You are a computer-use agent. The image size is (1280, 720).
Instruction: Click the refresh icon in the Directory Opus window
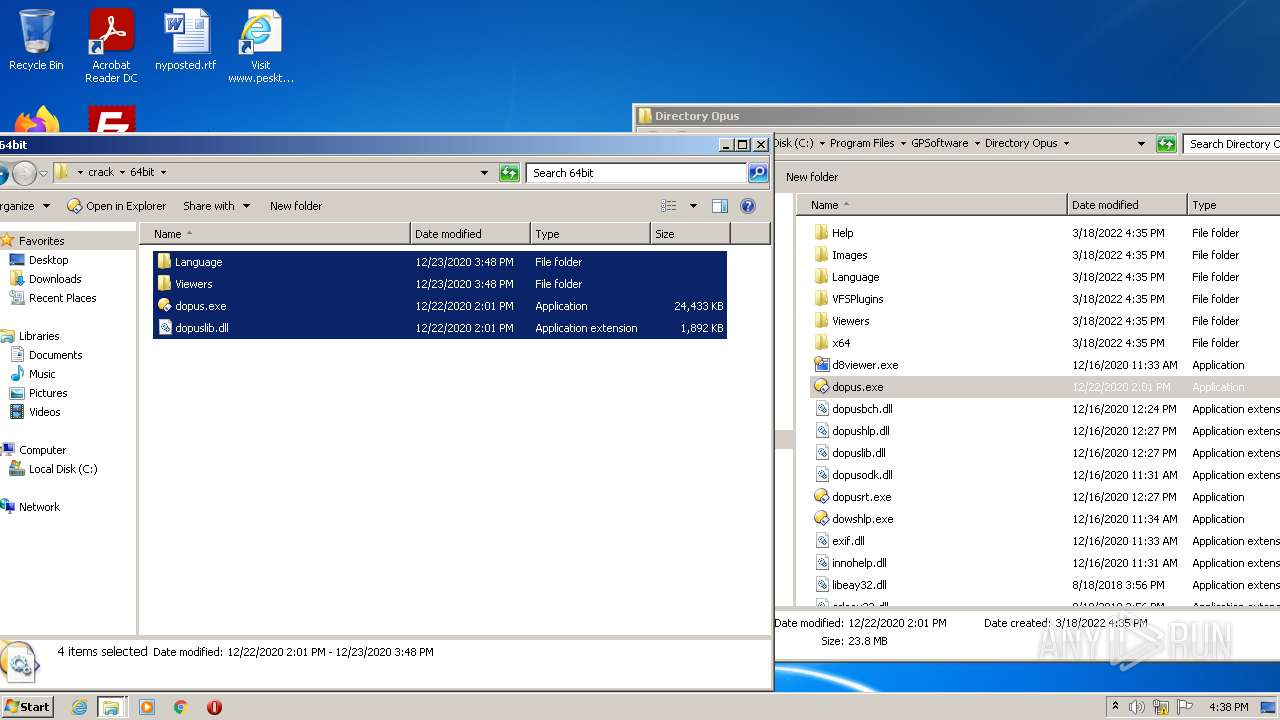coord(1165,143)
